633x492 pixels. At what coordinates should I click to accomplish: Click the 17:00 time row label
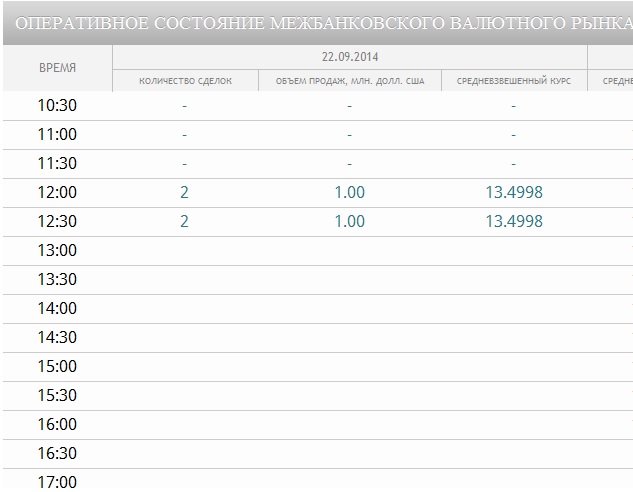point(57,482)
